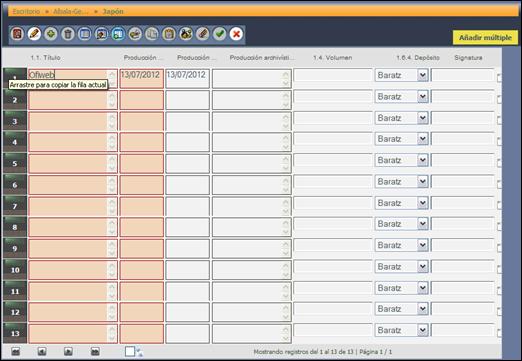Click the clipboard paste icon in toolbar

(x=169, y=34)
